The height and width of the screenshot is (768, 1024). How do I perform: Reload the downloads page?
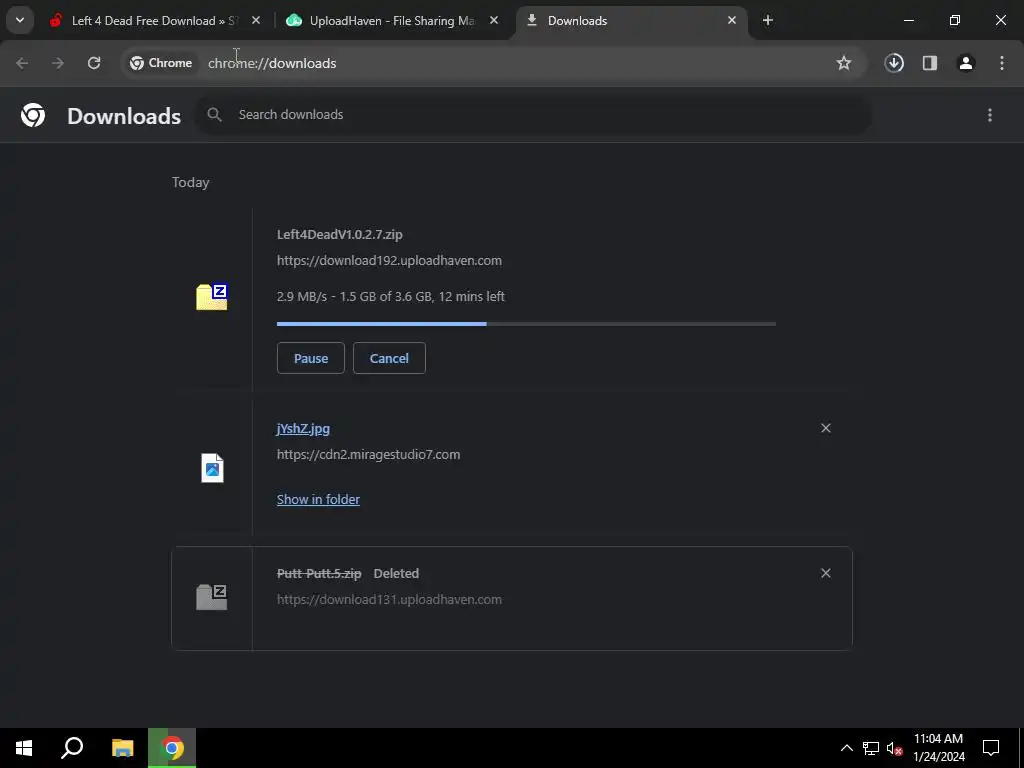(x=94, y=63)
